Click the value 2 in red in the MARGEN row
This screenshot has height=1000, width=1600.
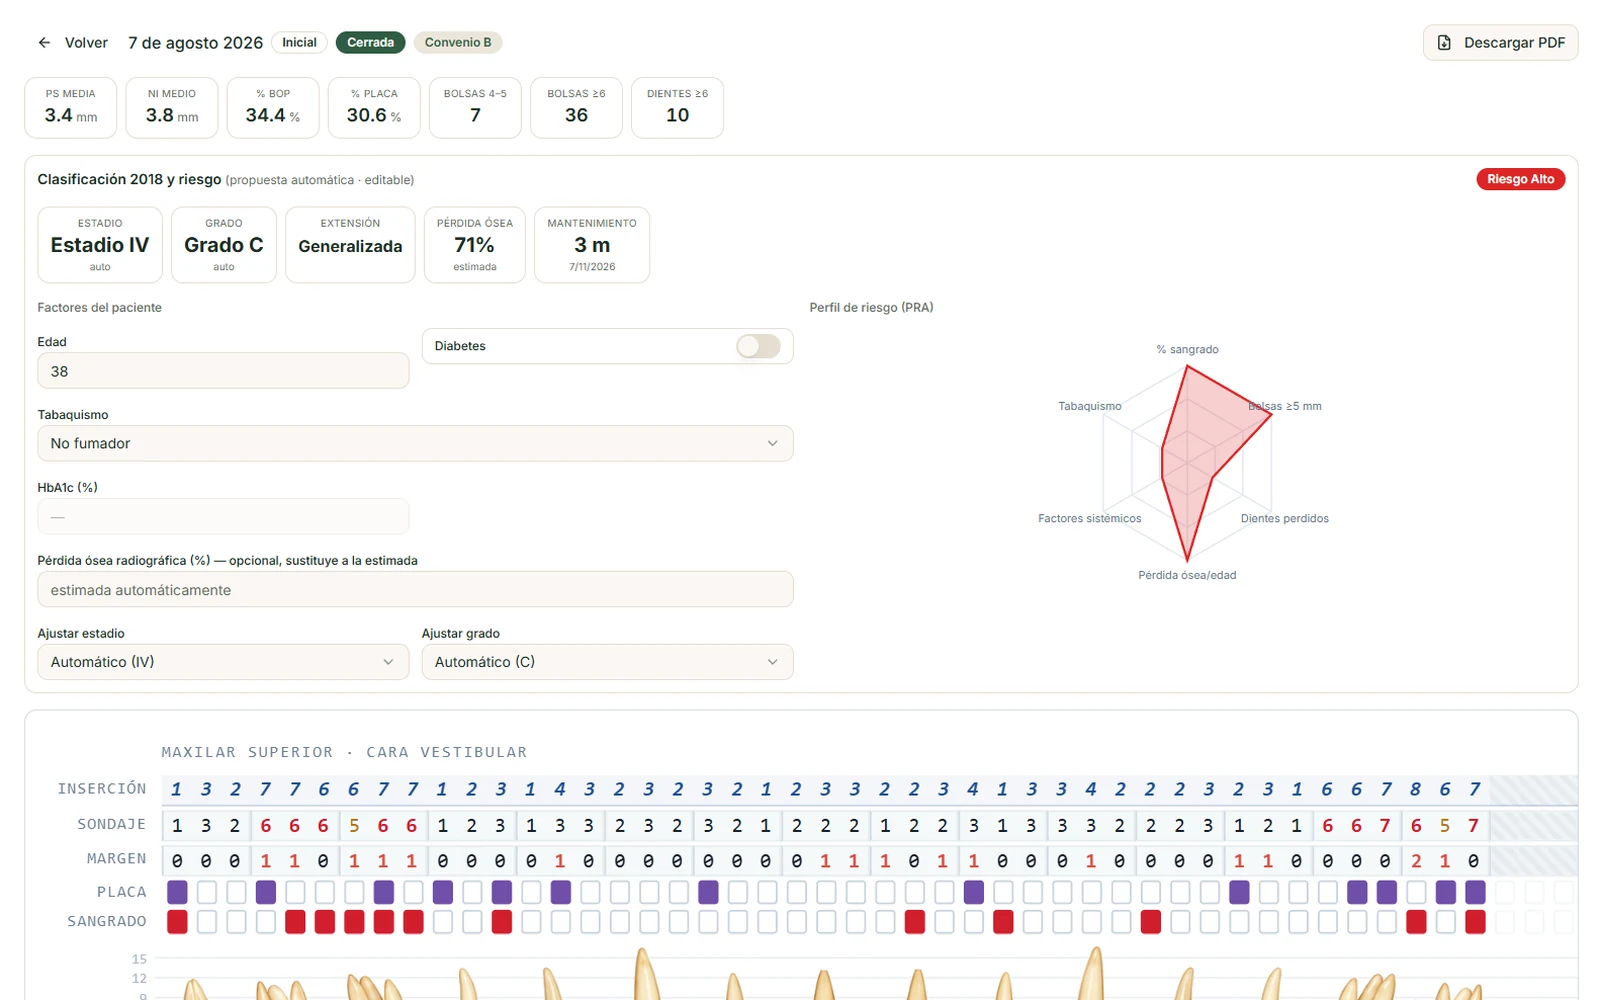click(1415, 861)
